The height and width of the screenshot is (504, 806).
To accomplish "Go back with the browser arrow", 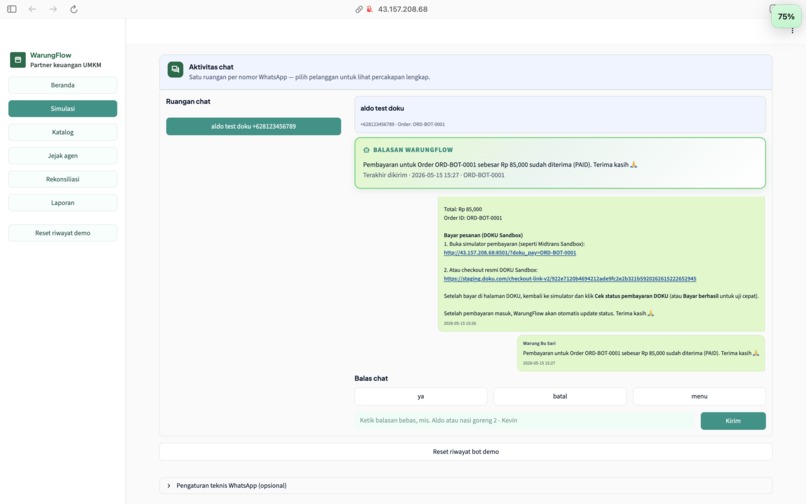I will [32, 9].
